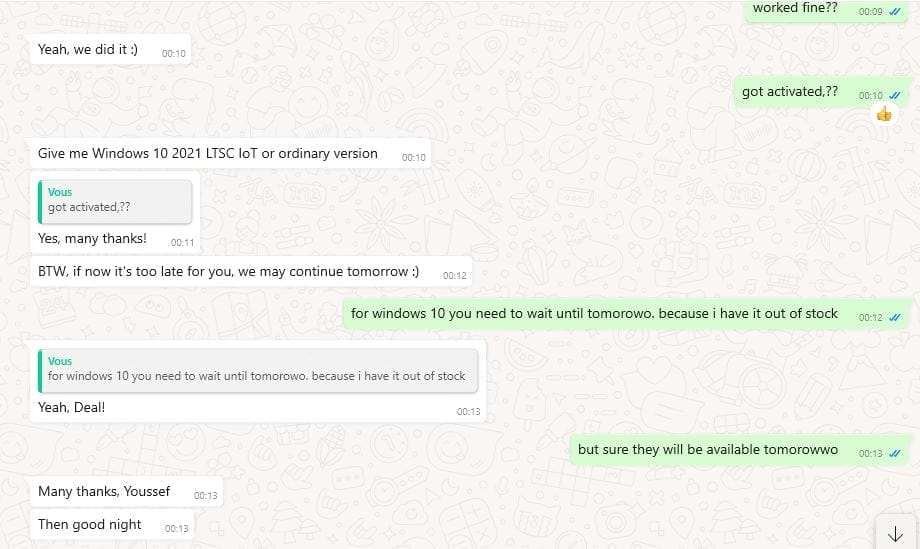Open quoted reply 'for windows 10 you need to wait' preview
920x549 pixels.
258,371
